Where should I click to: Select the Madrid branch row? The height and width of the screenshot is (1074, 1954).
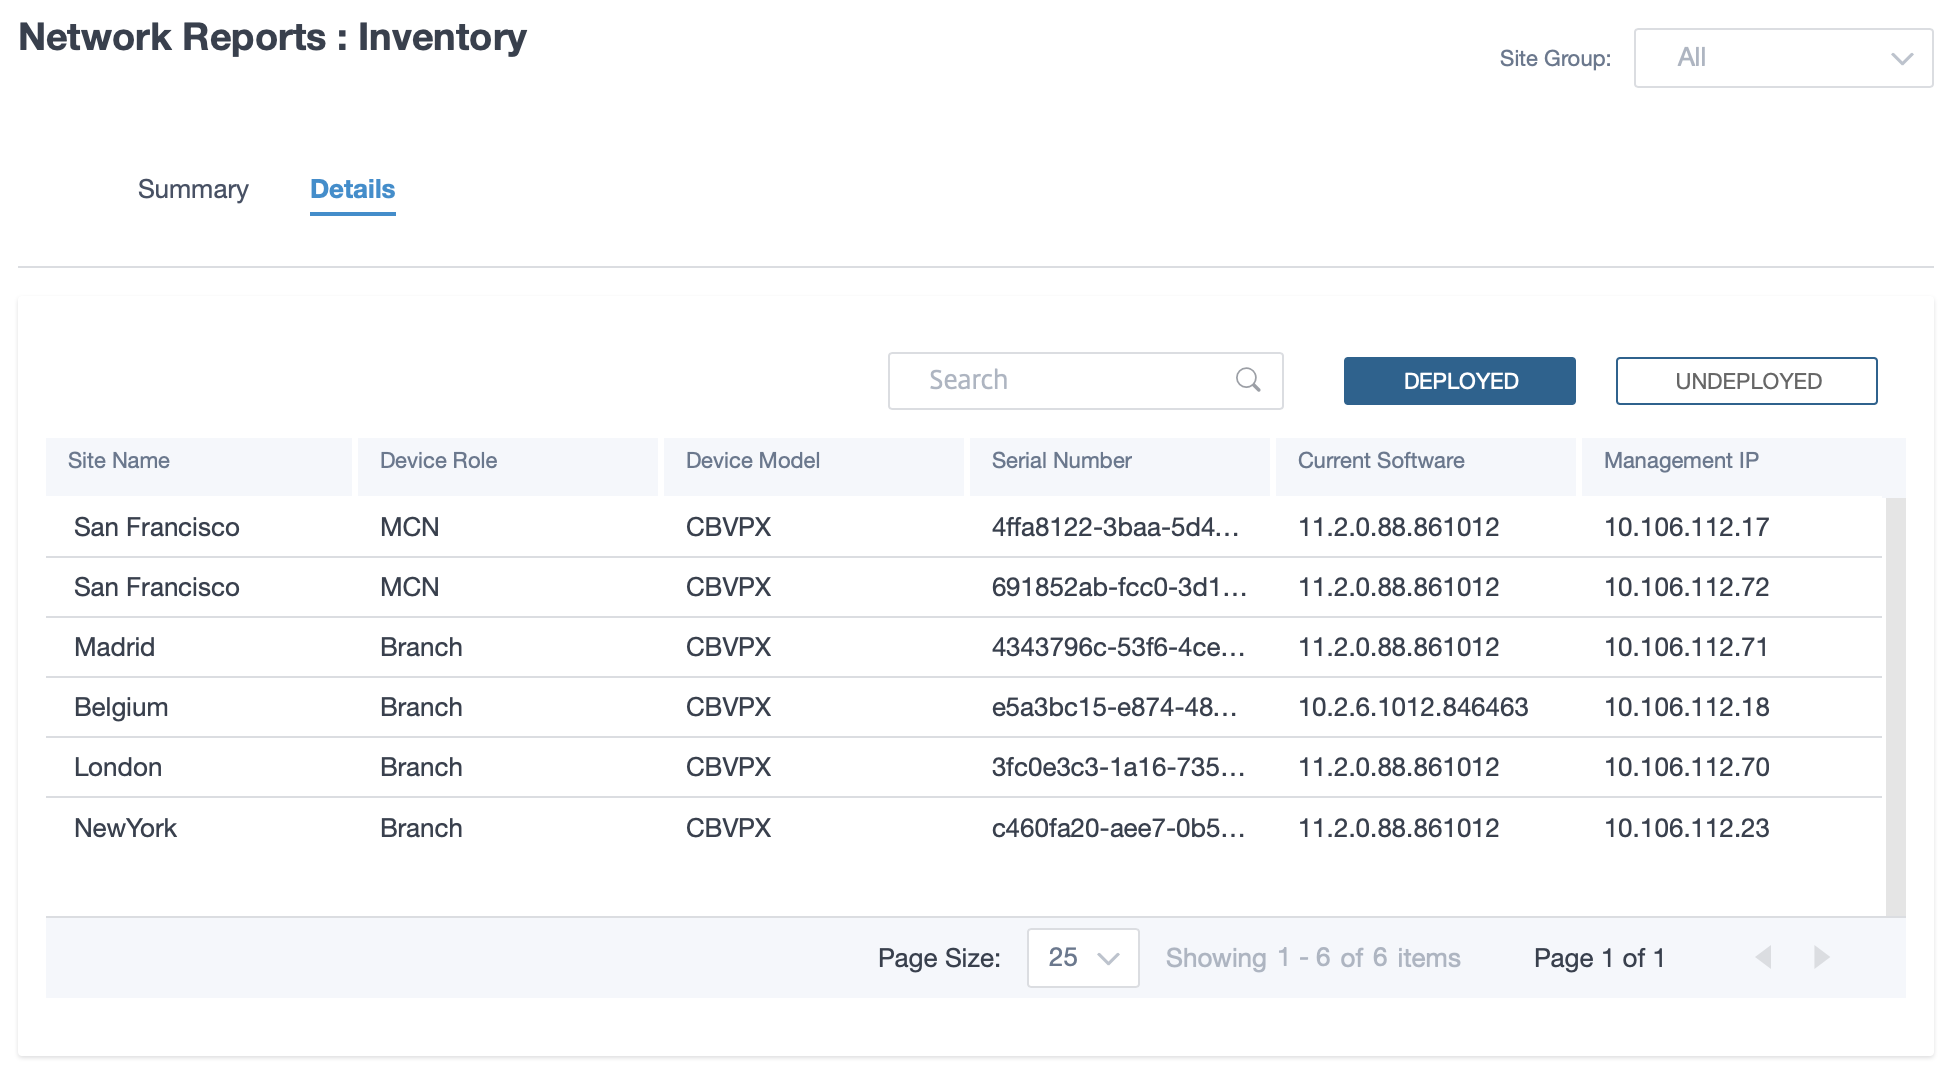pyautogui.click(x=964, y=647)
